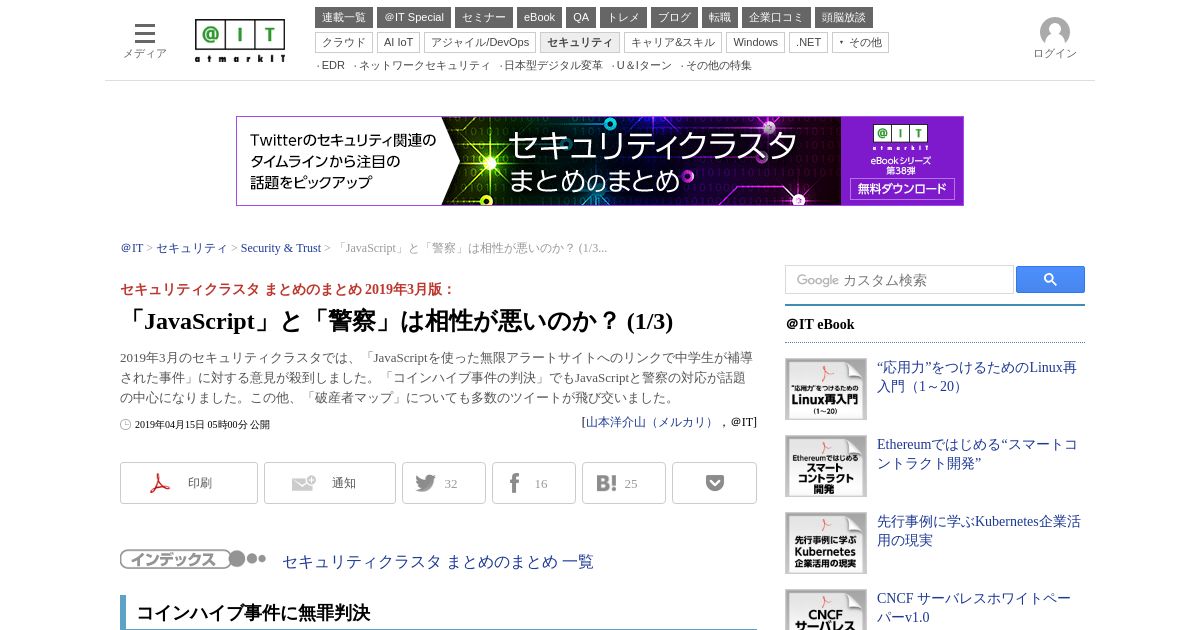Select the AI IoT category tab
Screen dimensions: 1200x630
pyautogui.click(x=398, y=42)
